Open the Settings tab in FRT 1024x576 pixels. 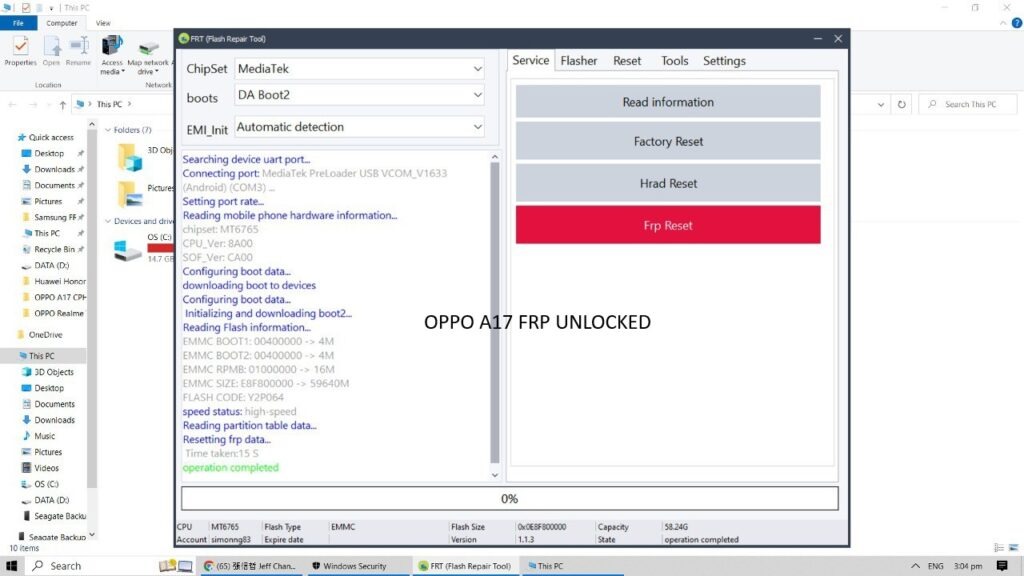tap(724, 61)
